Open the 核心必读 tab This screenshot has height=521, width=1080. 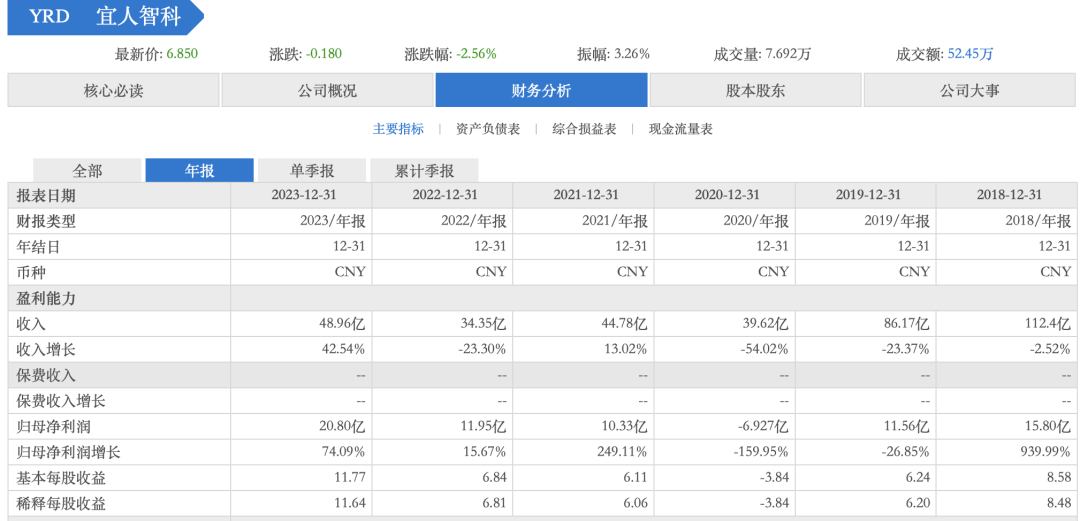(114, 90)
